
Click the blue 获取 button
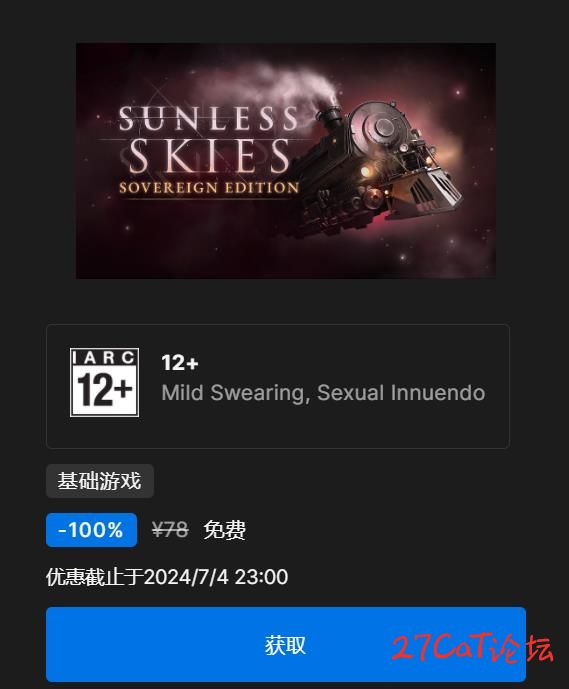click(286, 644)
